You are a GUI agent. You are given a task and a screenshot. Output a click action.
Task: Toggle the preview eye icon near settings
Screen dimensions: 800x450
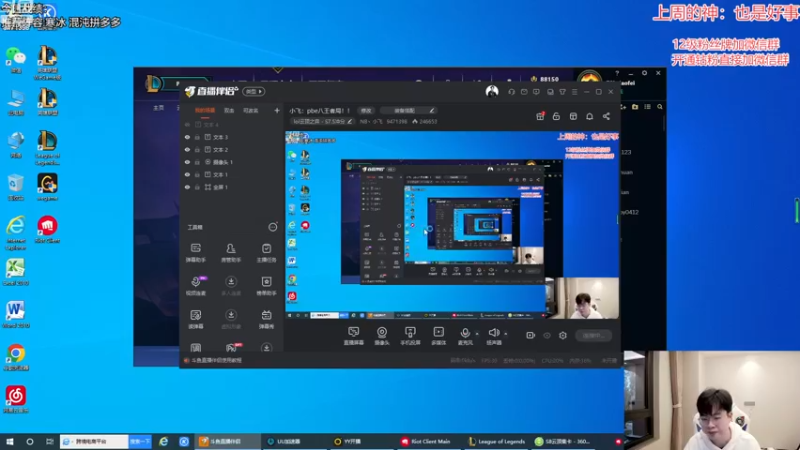547,336
